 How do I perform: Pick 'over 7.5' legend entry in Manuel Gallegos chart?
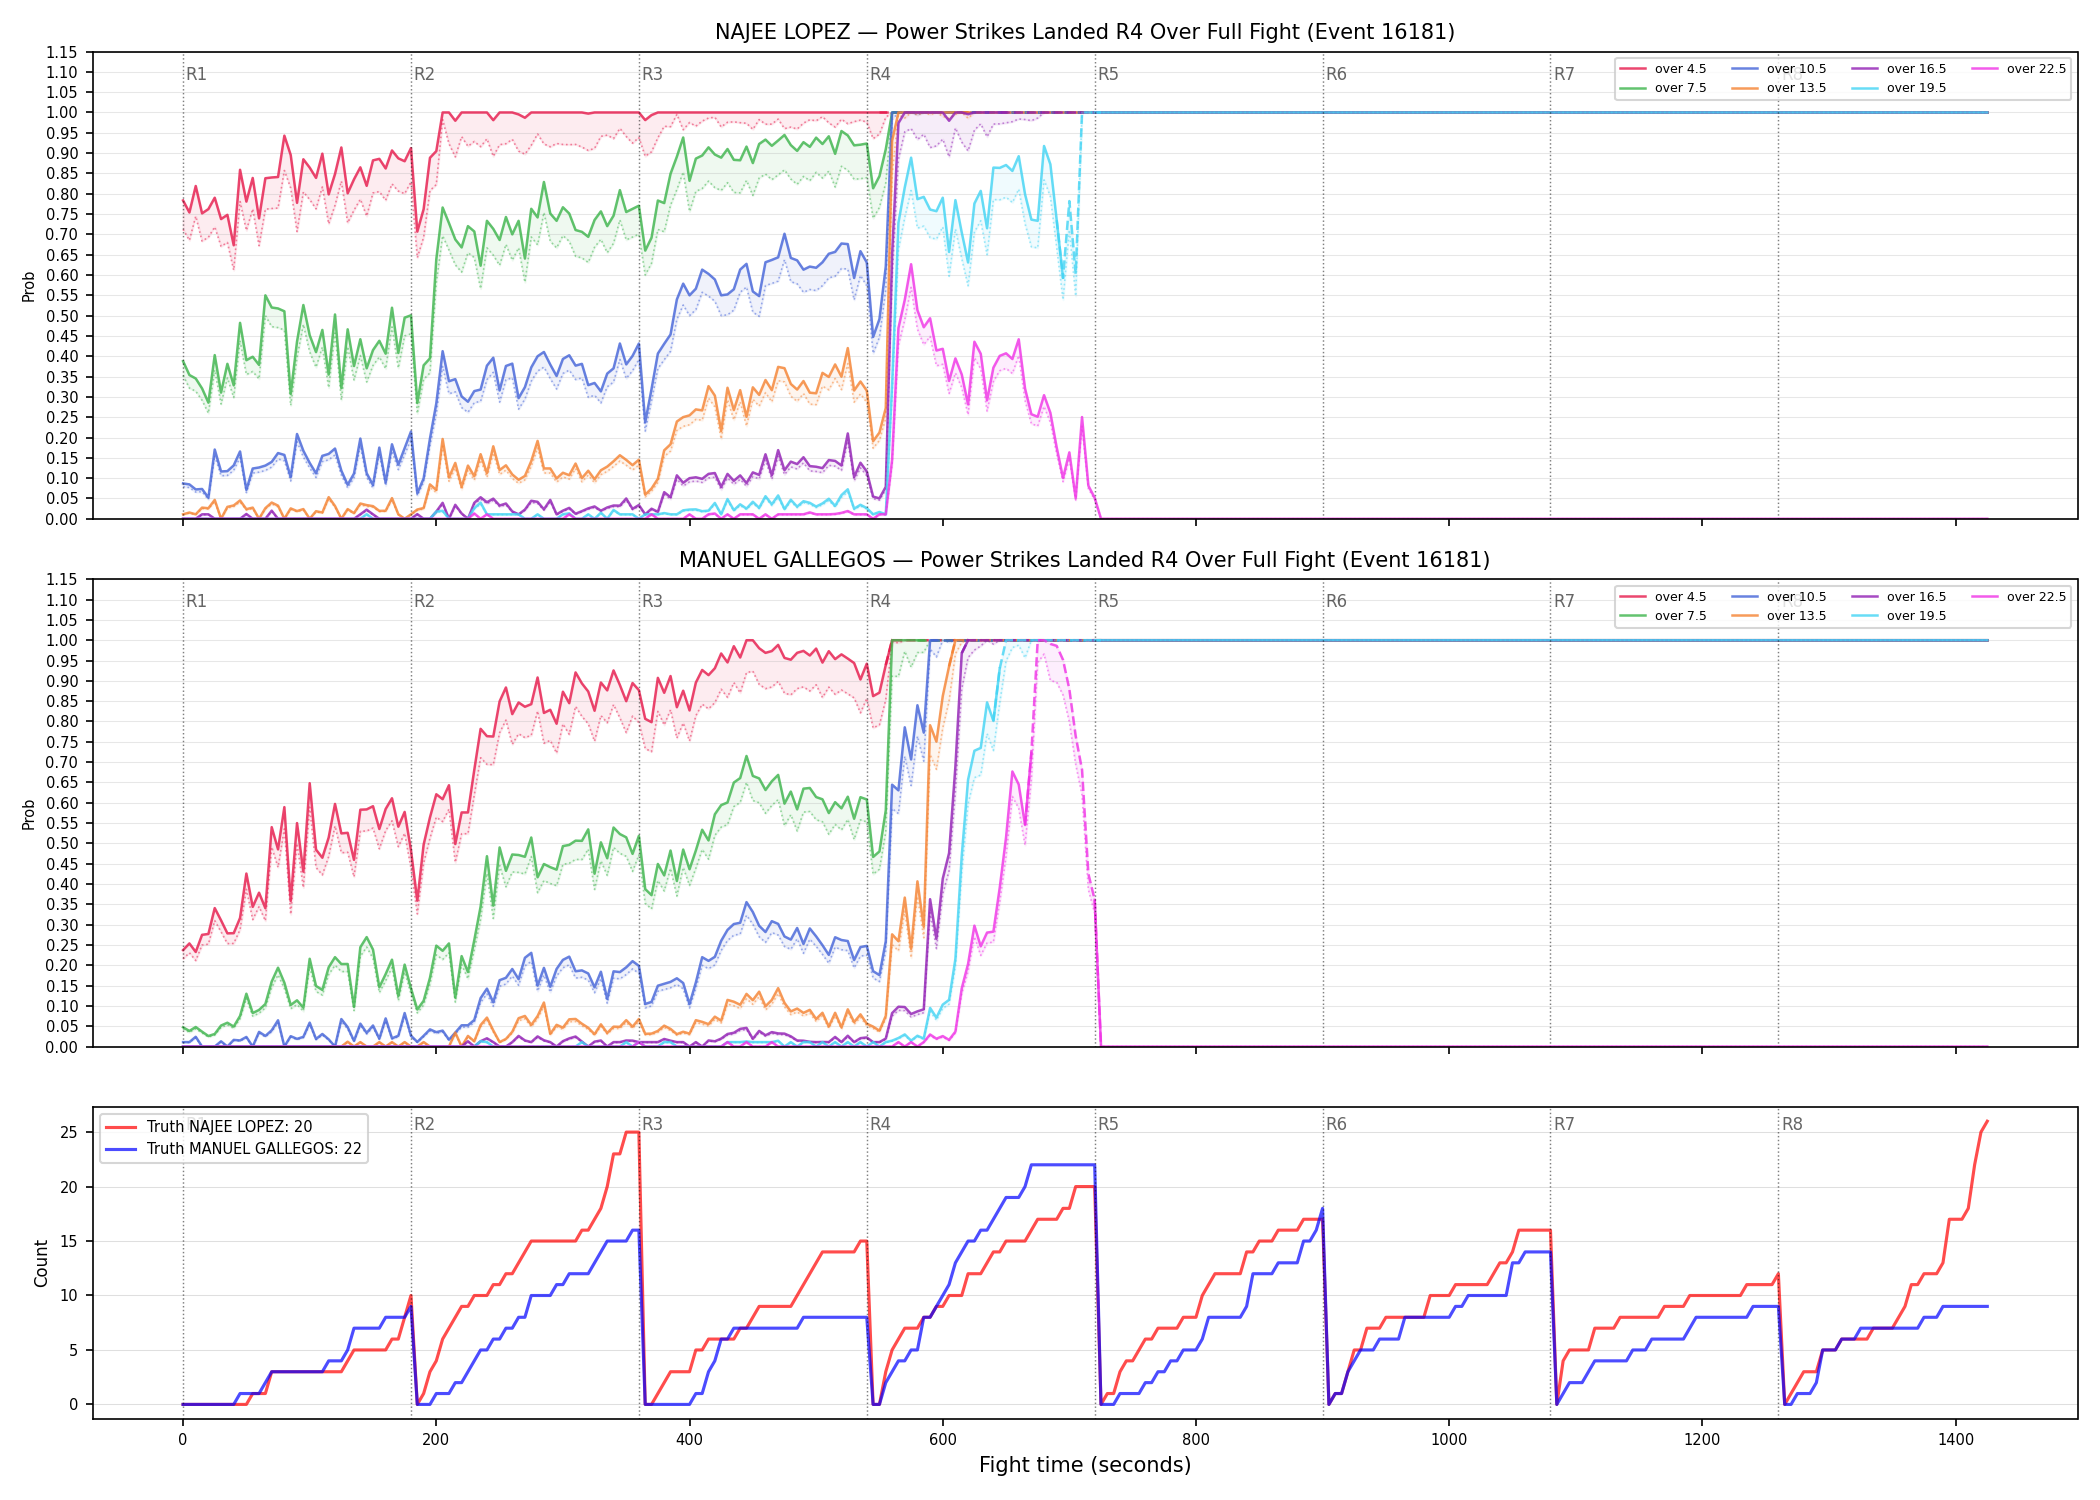coord(1663,616)
